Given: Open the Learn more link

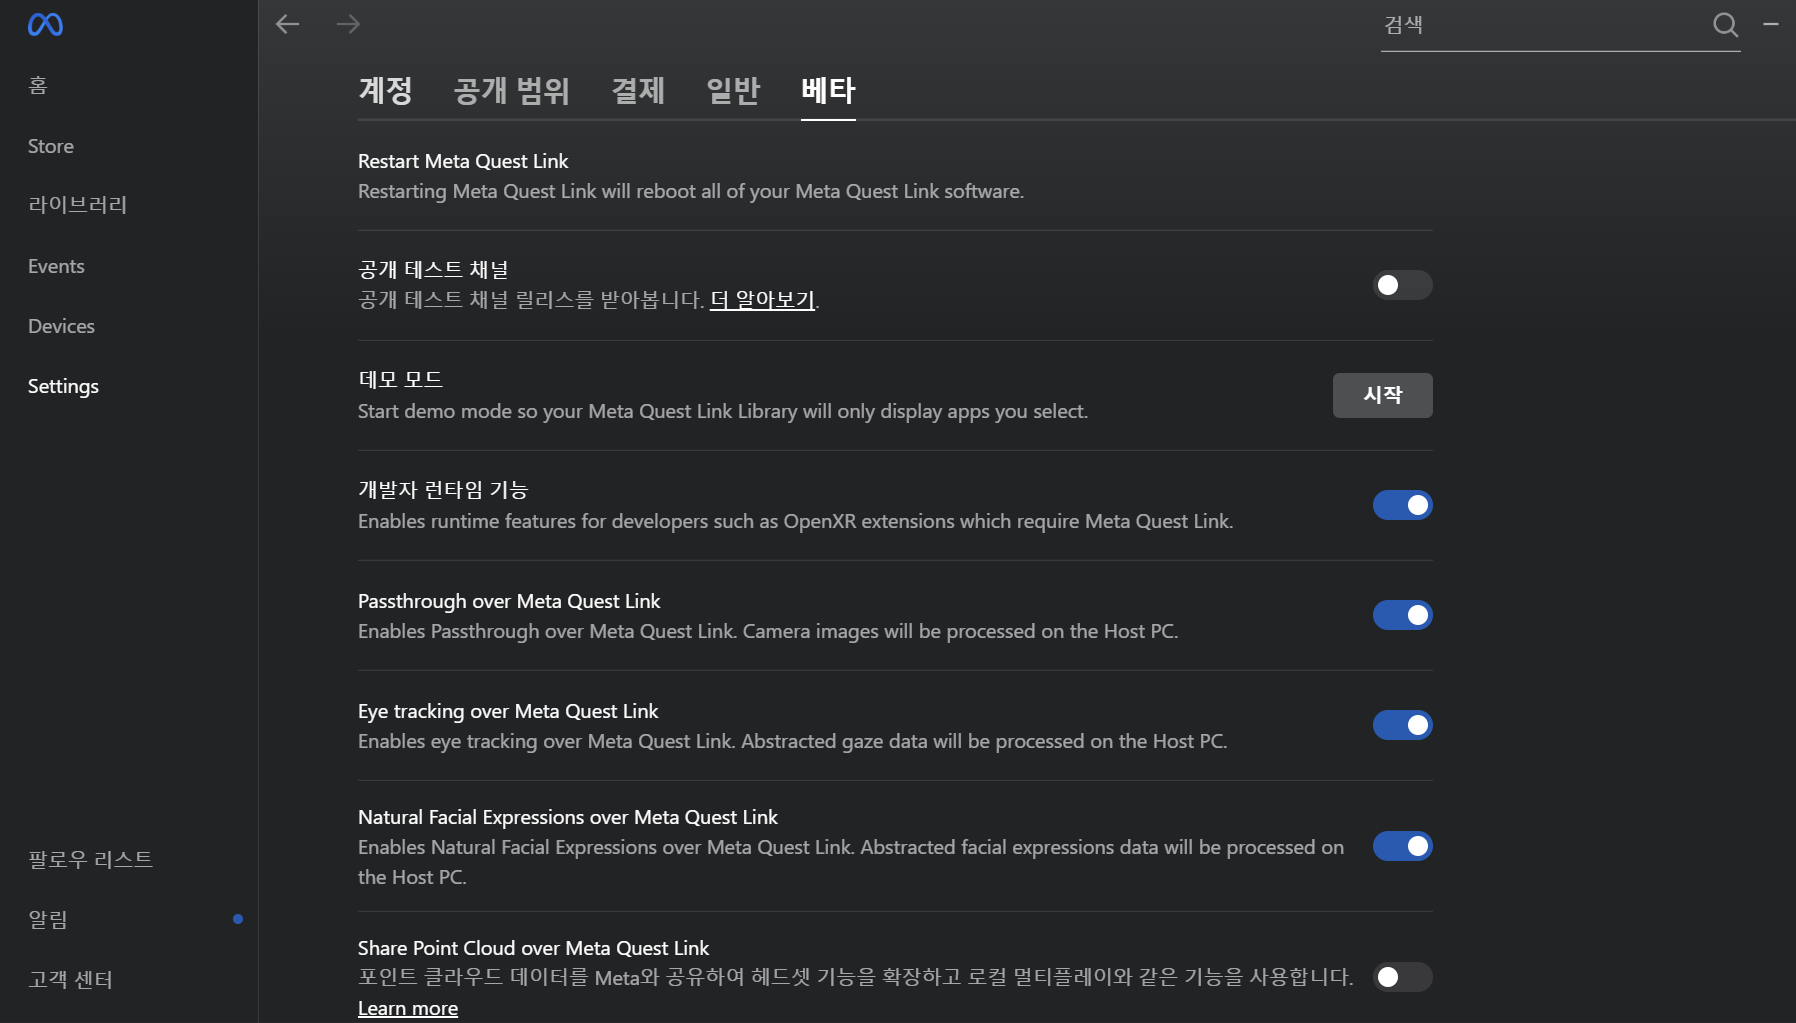Looking at the screenshot, I should [408, 1008].
